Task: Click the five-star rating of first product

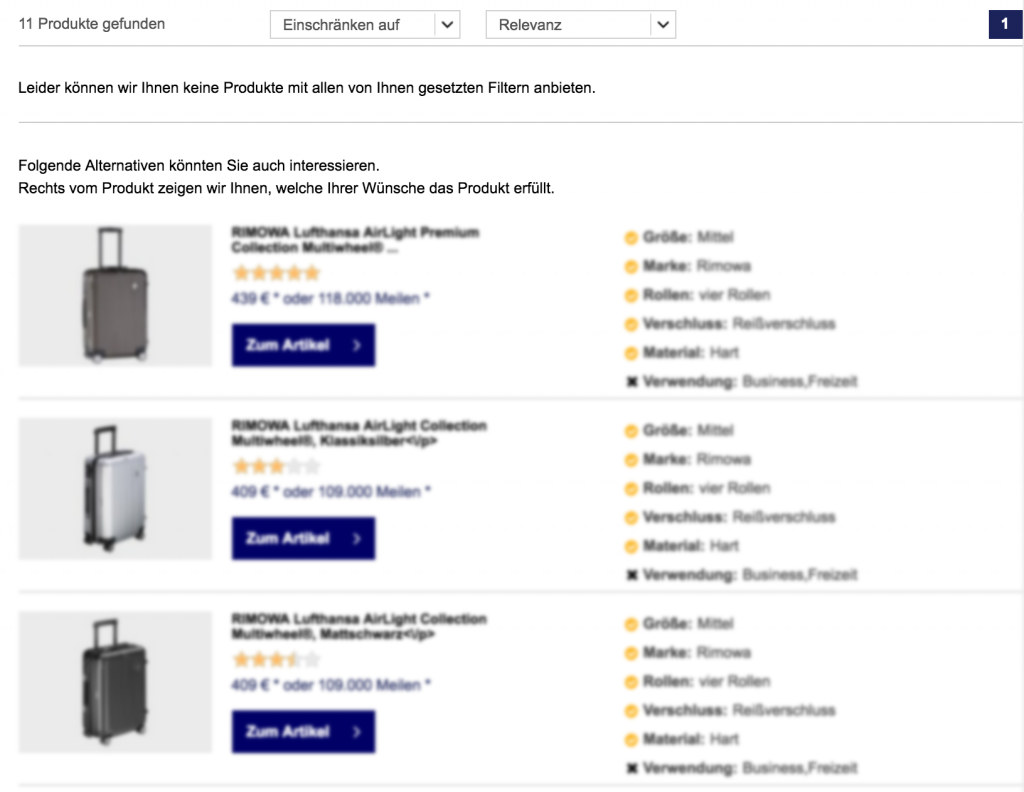Action: 276,273
